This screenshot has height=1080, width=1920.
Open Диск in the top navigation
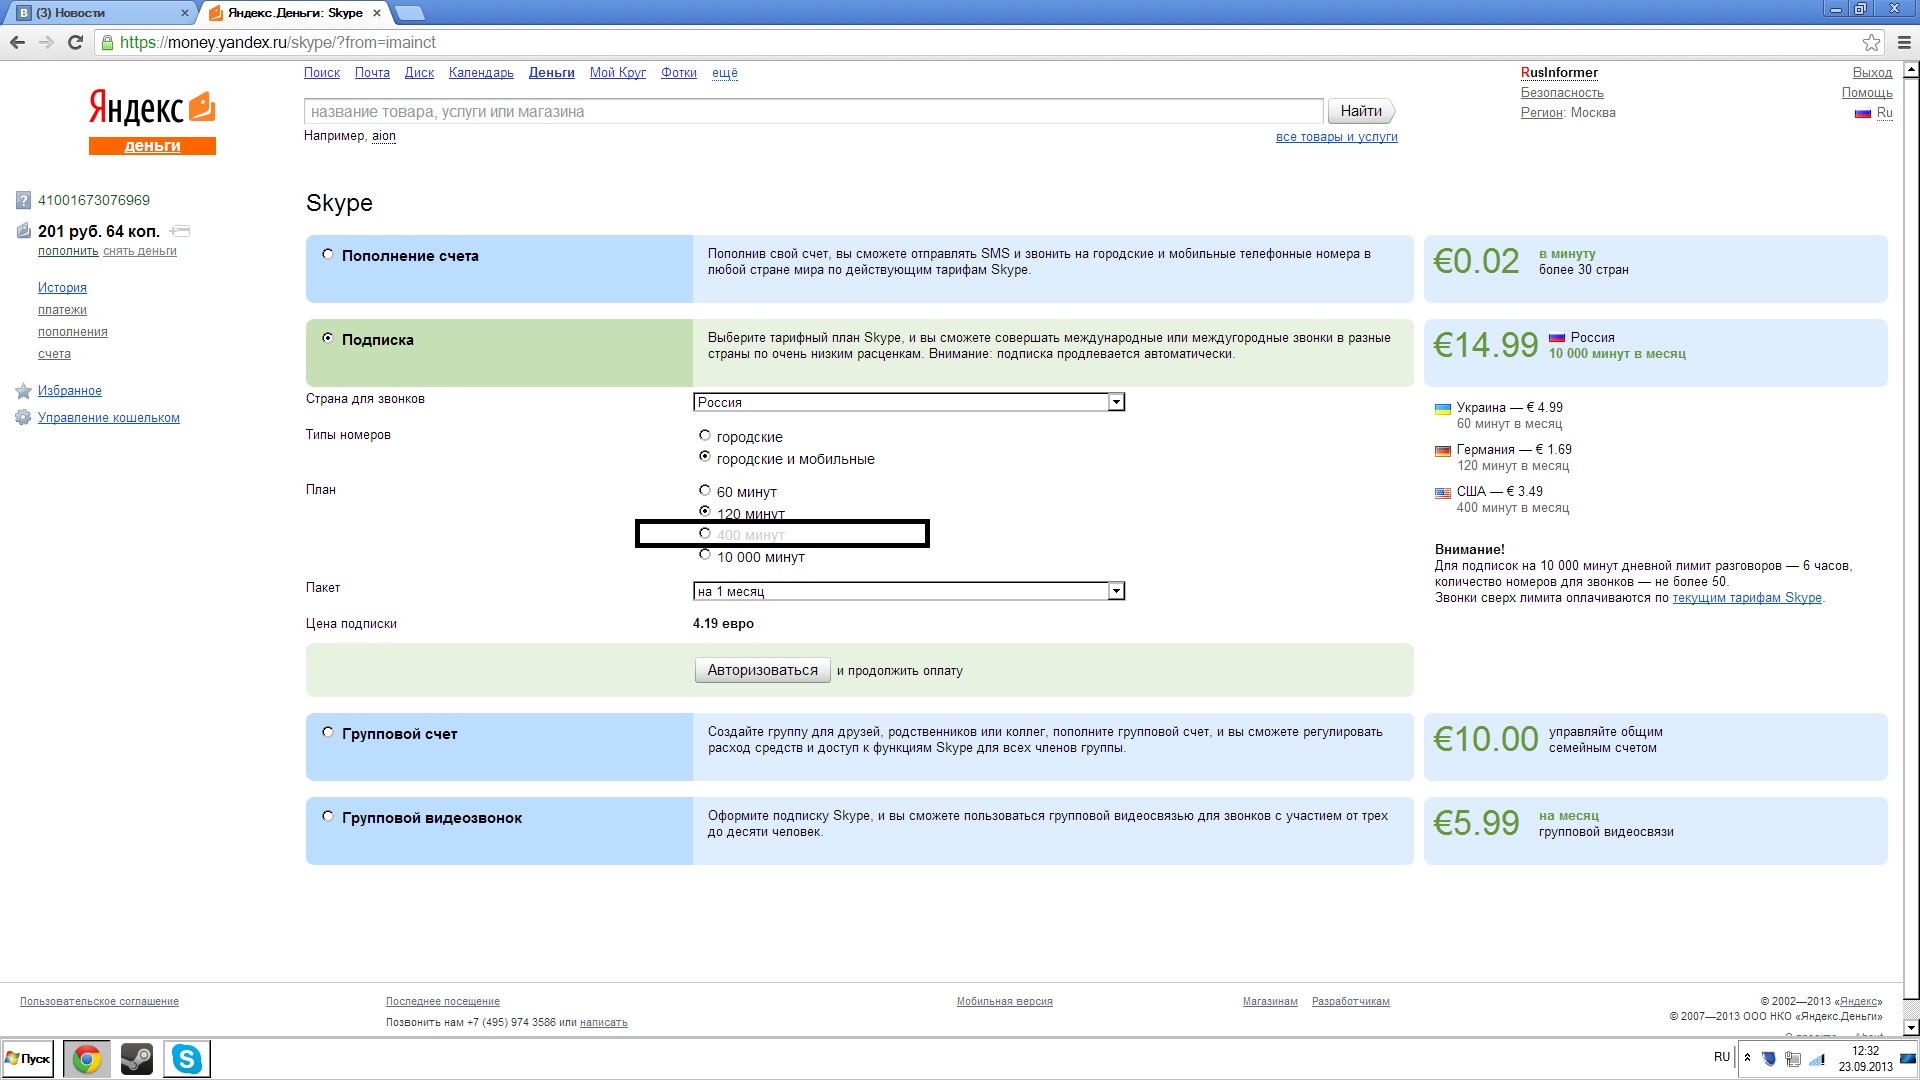tap(419, 73)
